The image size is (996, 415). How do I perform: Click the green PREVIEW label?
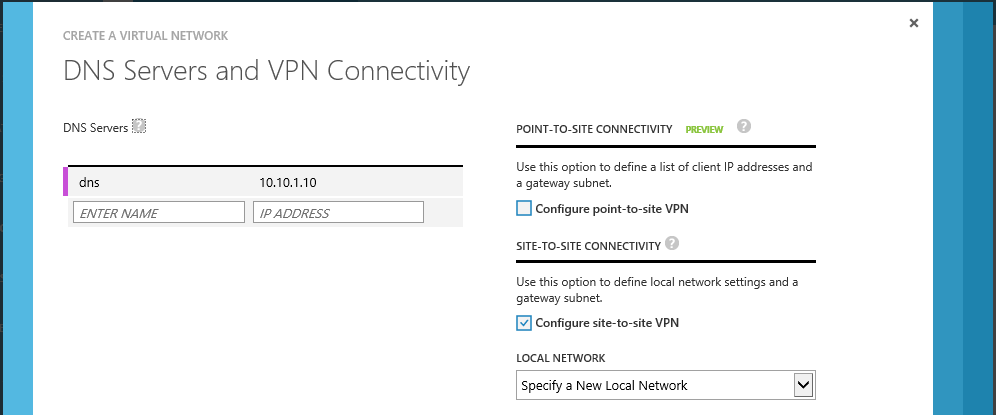click(x=704, y=130)
